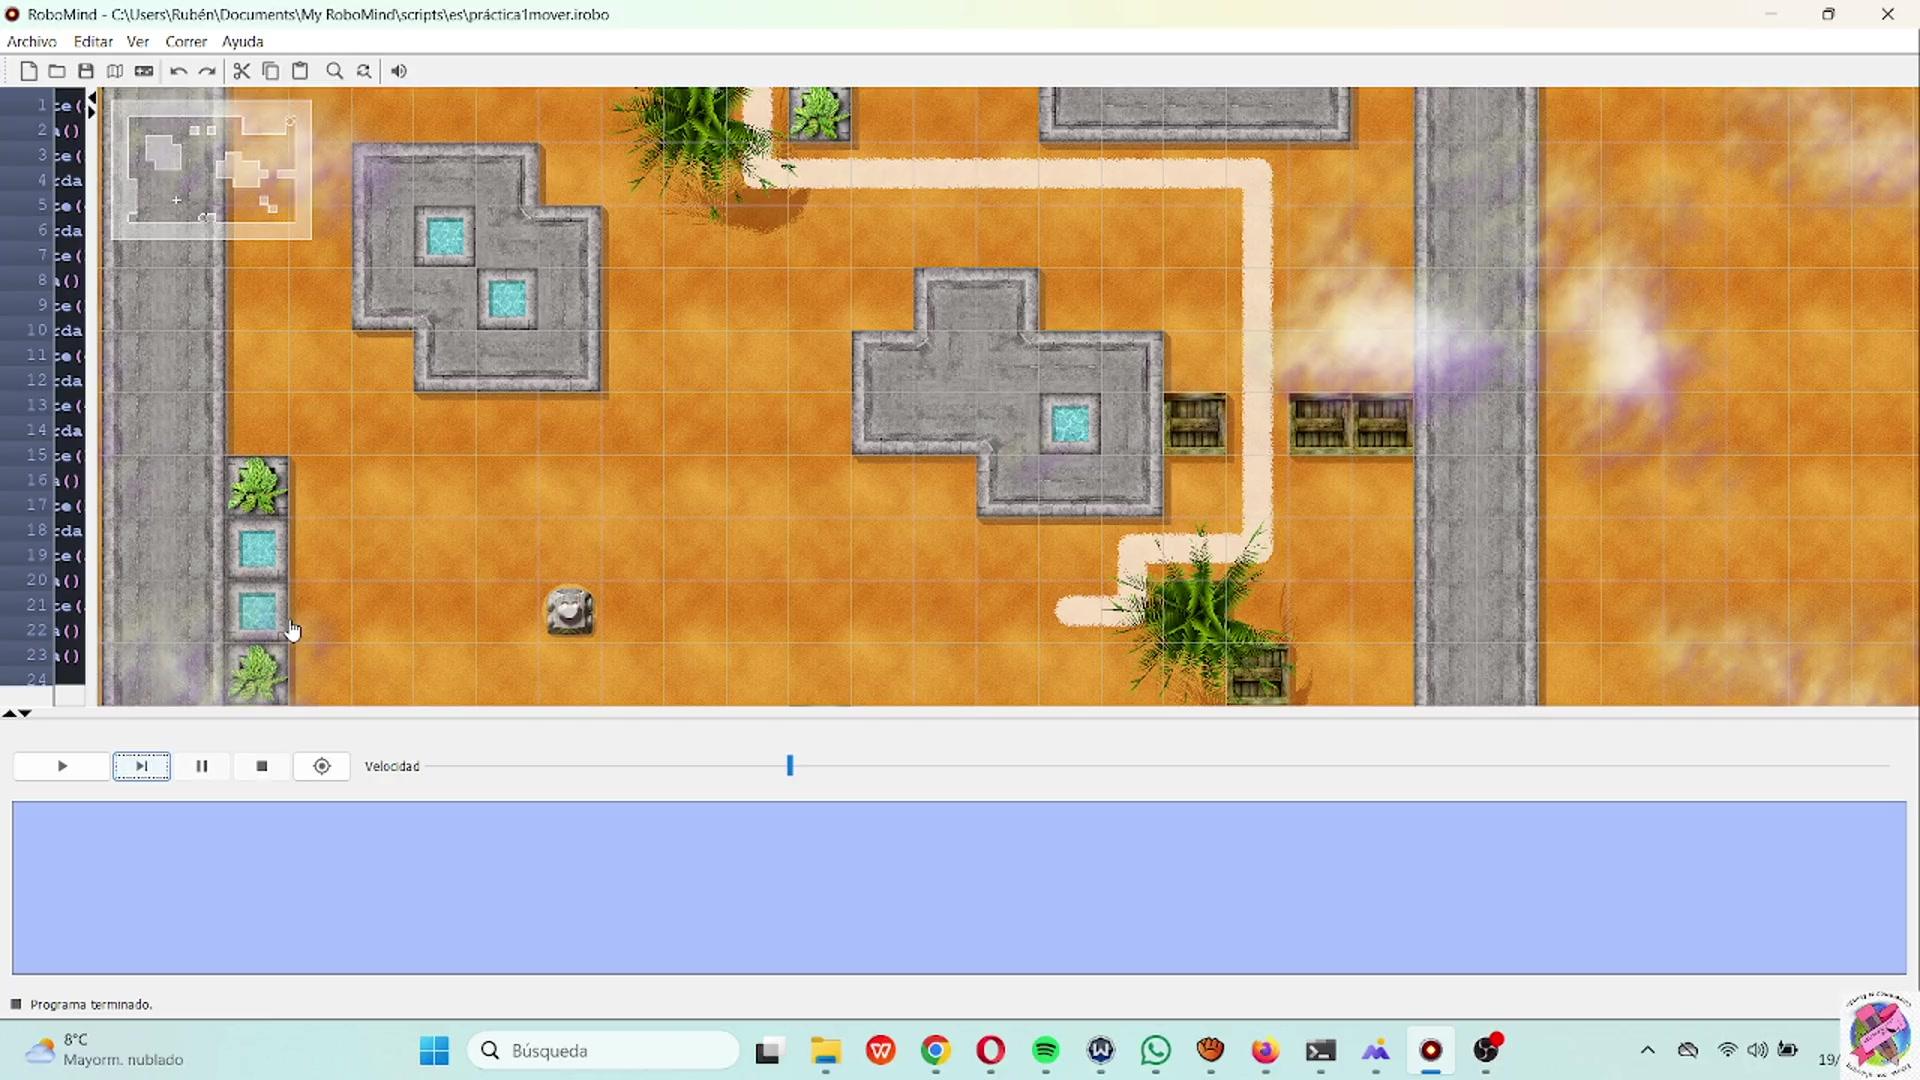Open the Archivo menu
Image resolution: width=1920 pixels, height=1080 pixels.
pyautogui.click(x=31, y=41)
